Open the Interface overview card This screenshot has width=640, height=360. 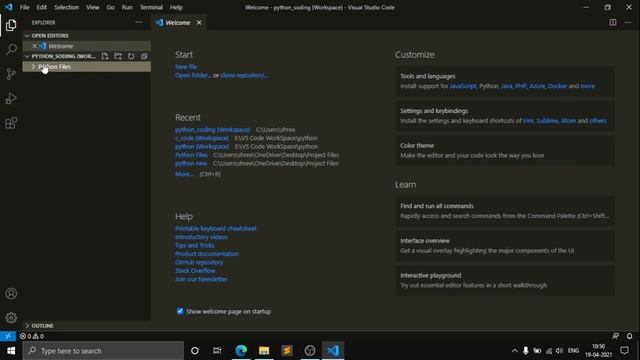click(505, 245)
